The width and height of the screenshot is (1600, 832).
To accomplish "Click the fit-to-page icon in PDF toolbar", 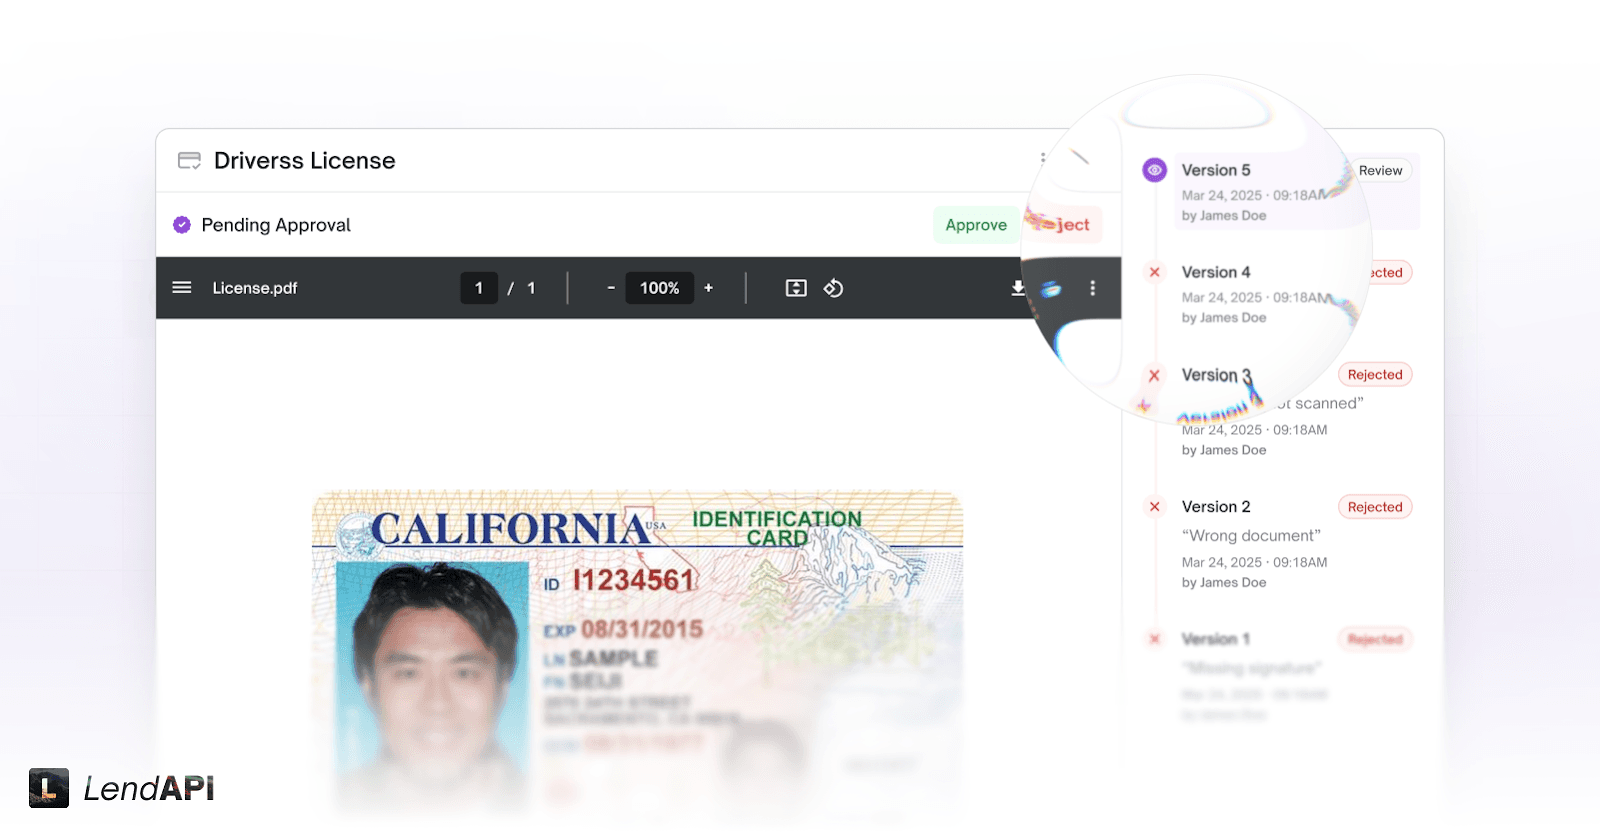I will (796, 288).
